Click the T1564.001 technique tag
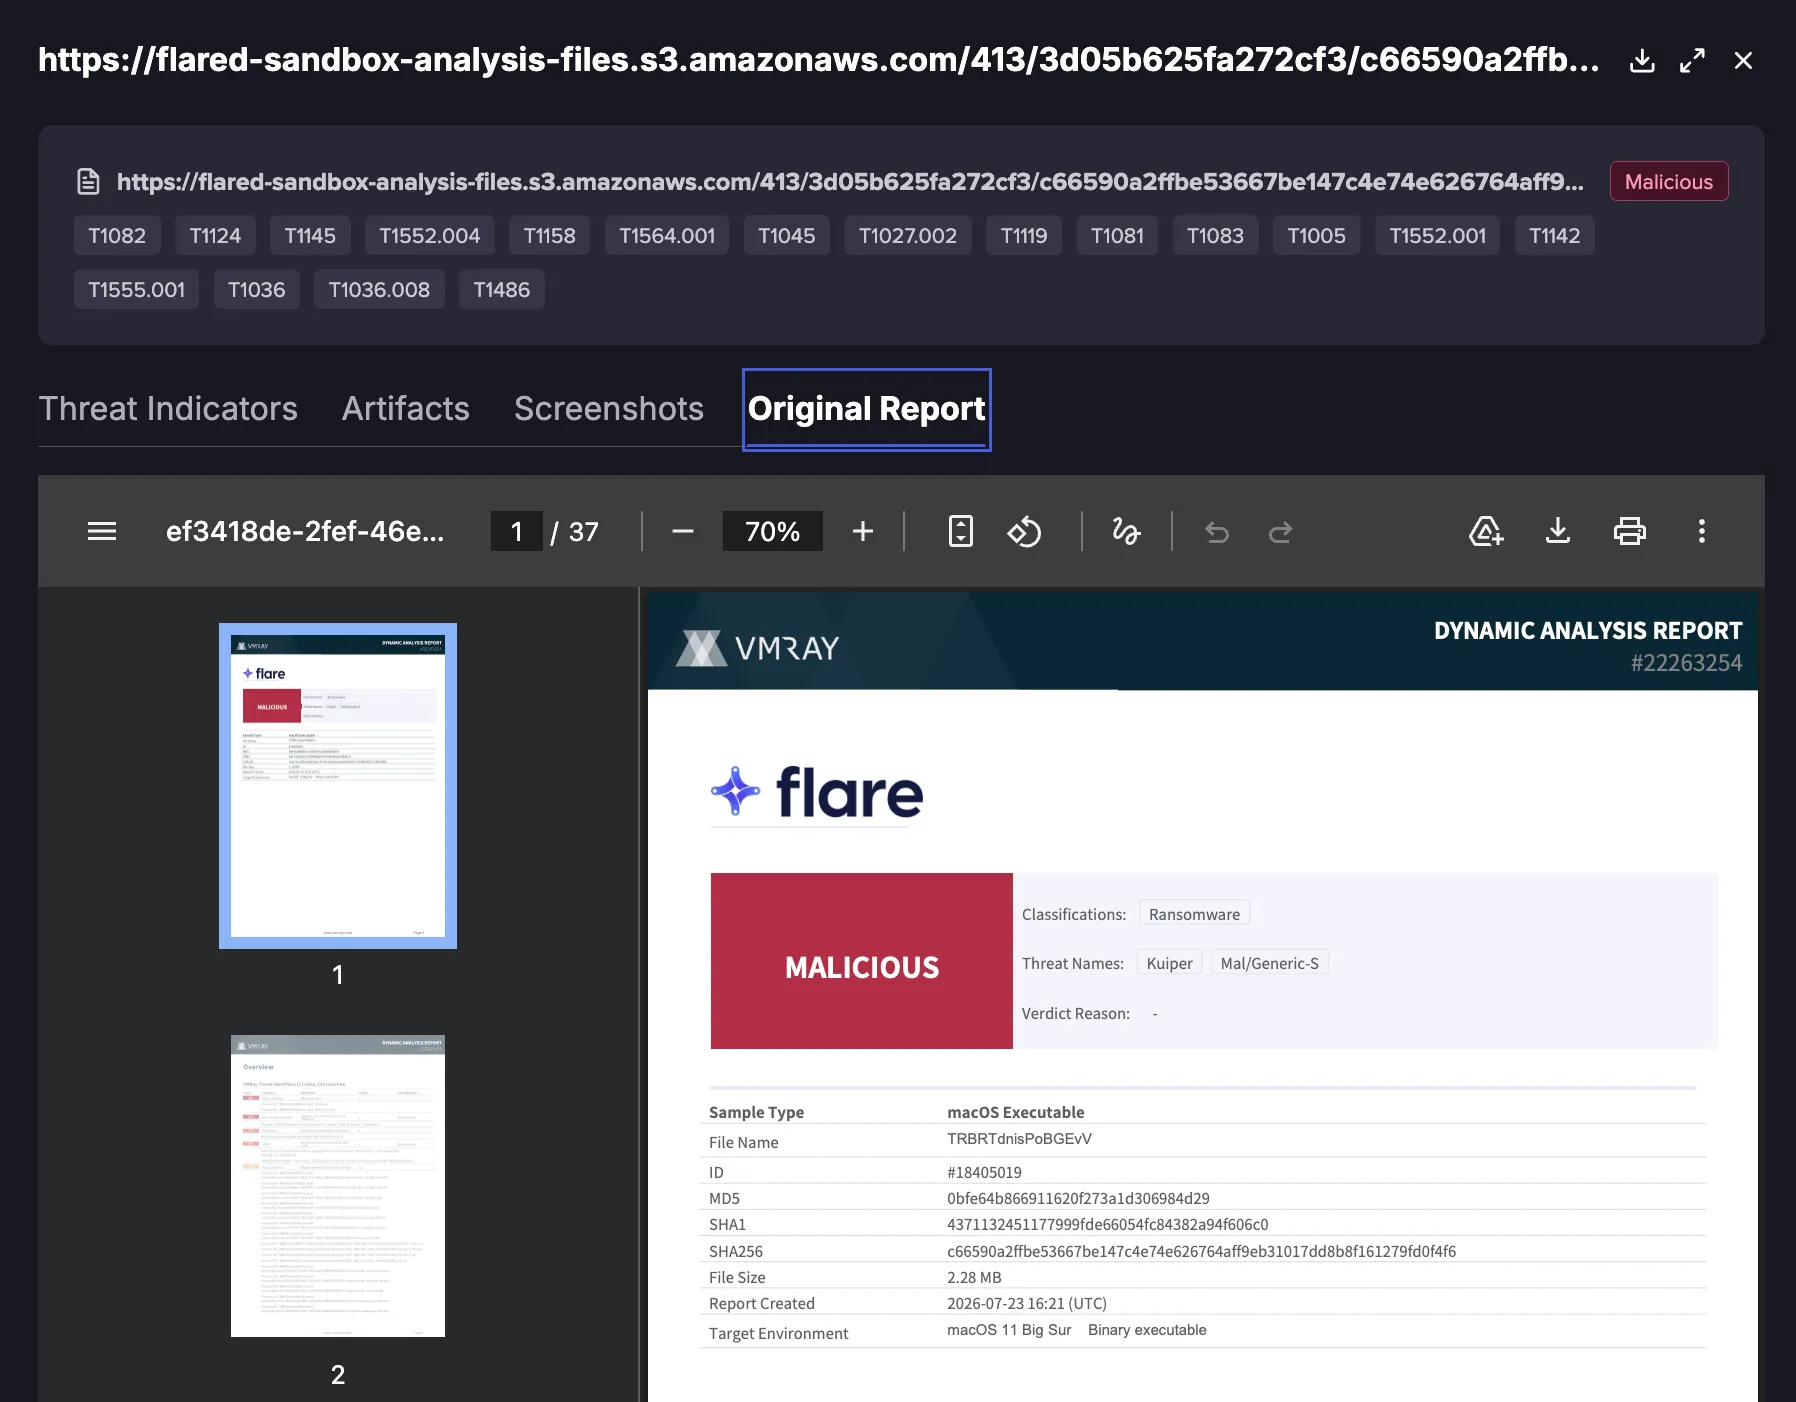1796x1402 pixels. coord(667,236)
